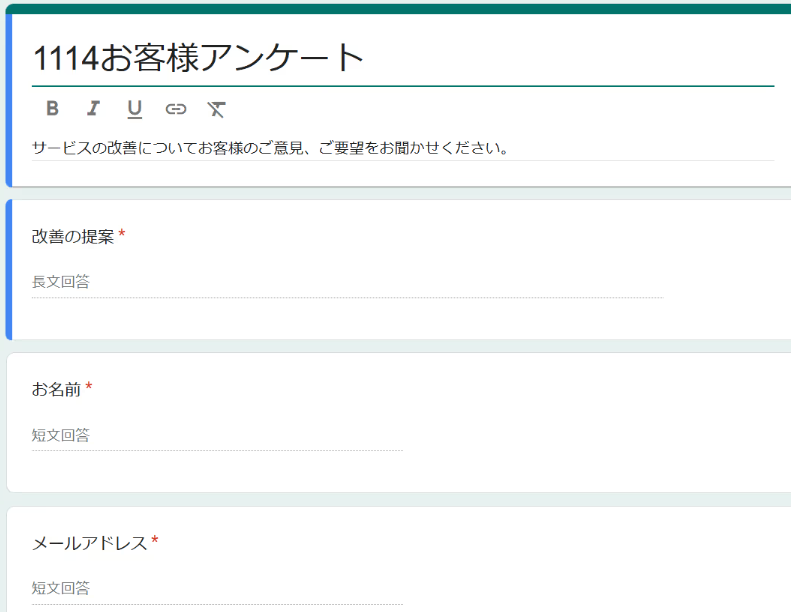
Task: Select the お名前 question title
Action: click(x=56, y=389)
